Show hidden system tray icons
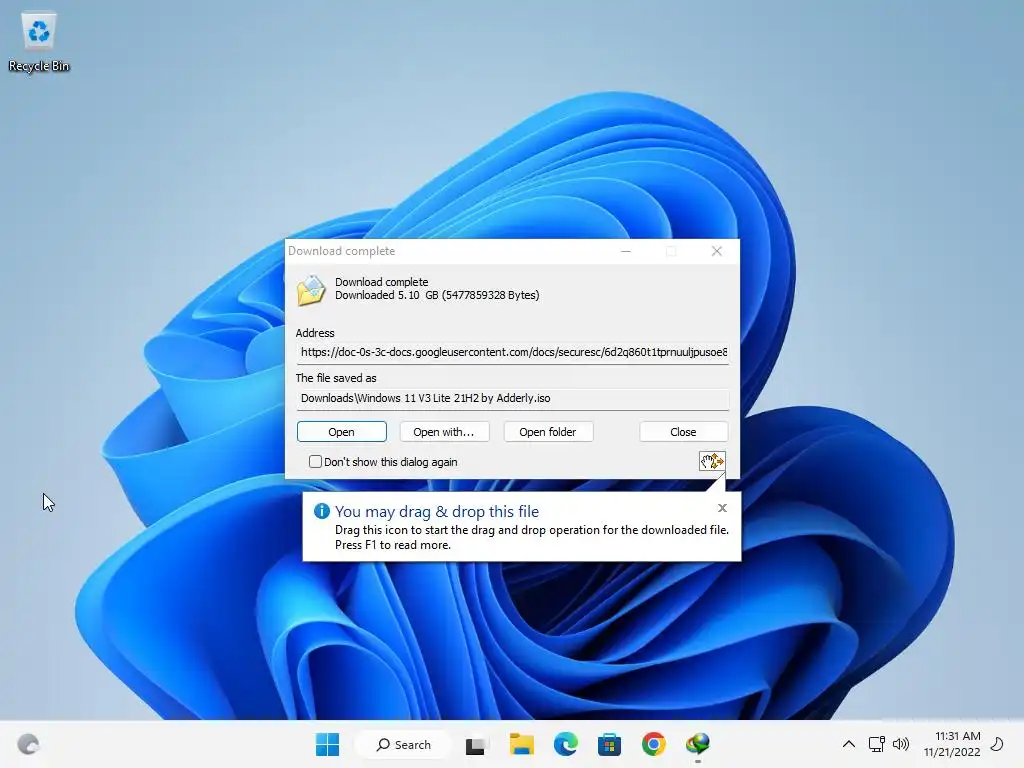The height and width of the screenshot is (768, 1024). tap(848, 744)
